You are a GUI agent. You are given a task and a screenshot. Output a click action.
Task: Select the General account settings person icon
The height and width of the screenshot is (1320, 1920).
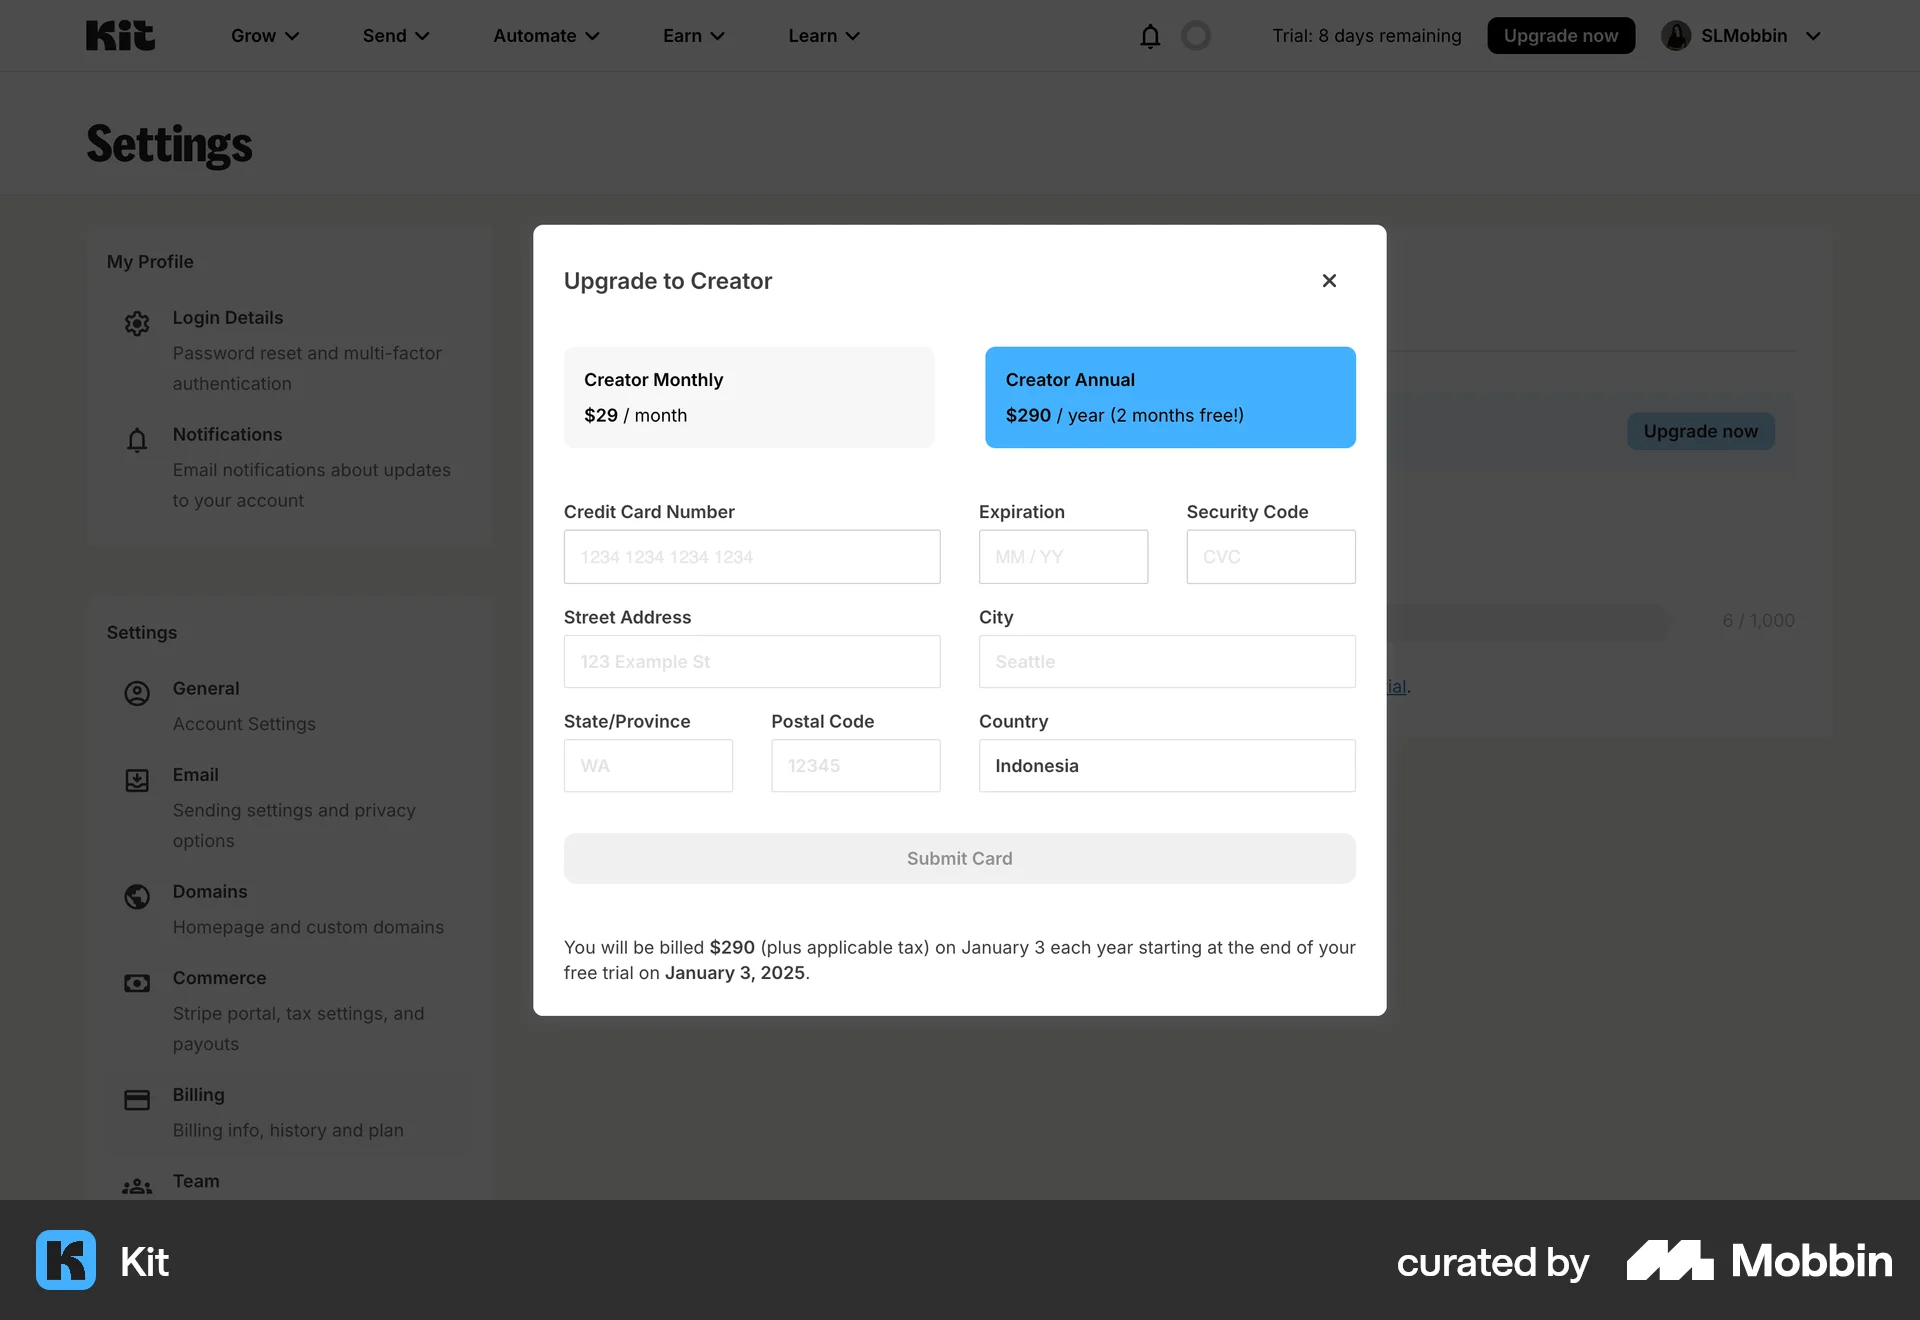(136, 693)
